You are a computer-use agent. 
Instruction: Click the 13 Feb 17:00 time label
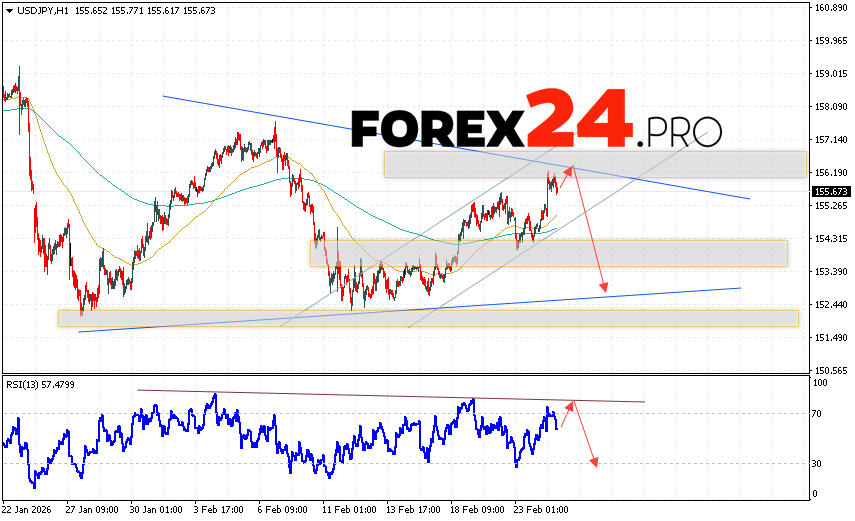[x=413, y=510]
